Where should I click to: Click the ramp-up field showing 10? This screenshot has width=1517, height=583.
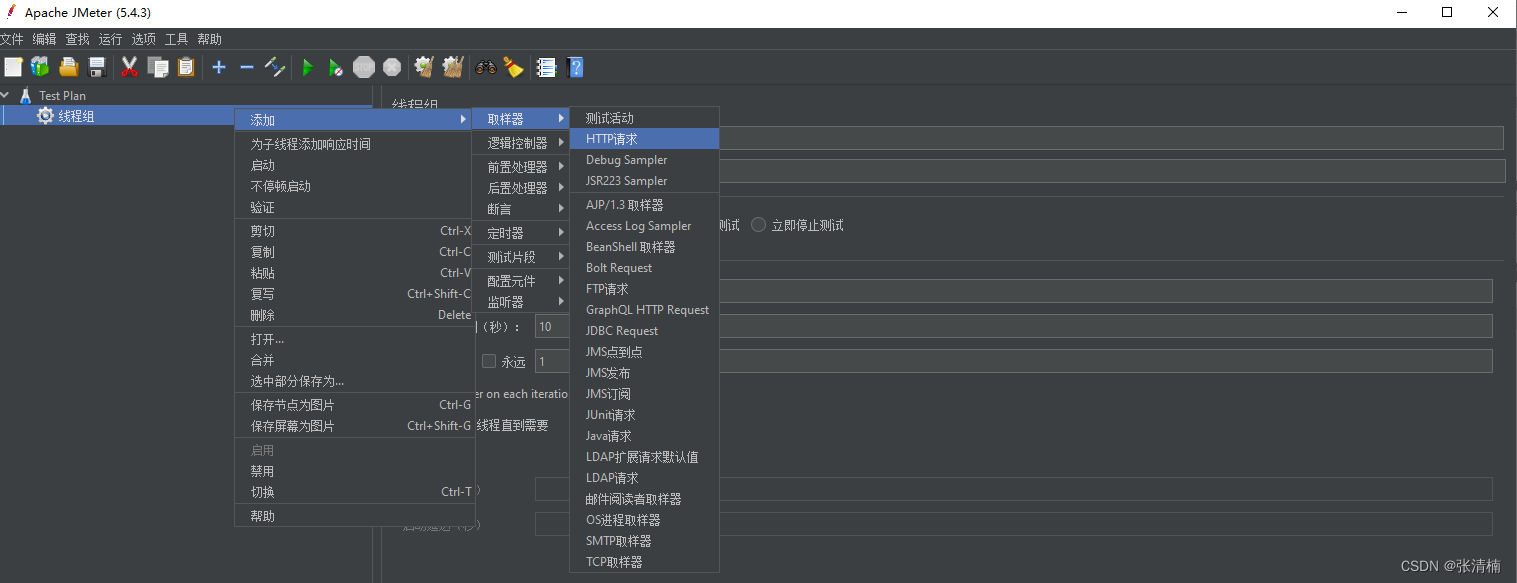pos(1014,326)
